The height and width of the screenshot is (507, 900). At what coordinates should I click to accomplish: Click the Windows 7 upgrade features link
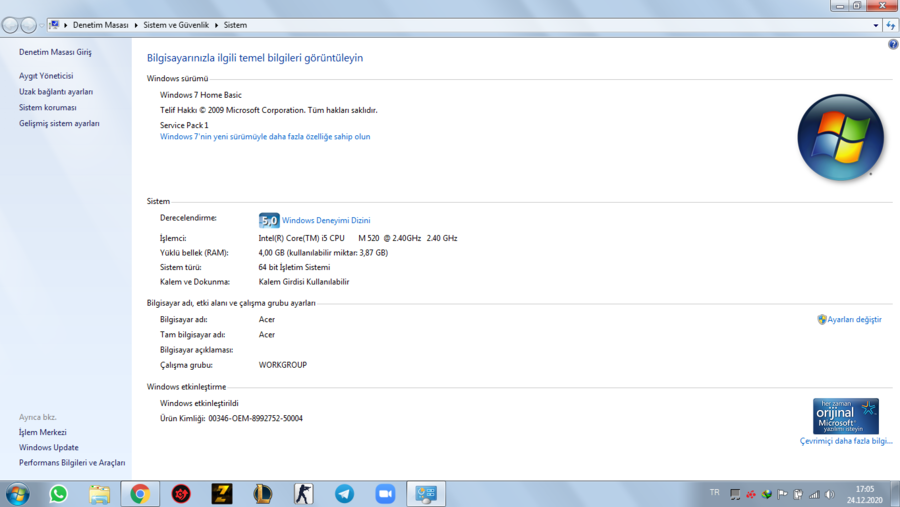pyautogui.click(x=265, y=137)
